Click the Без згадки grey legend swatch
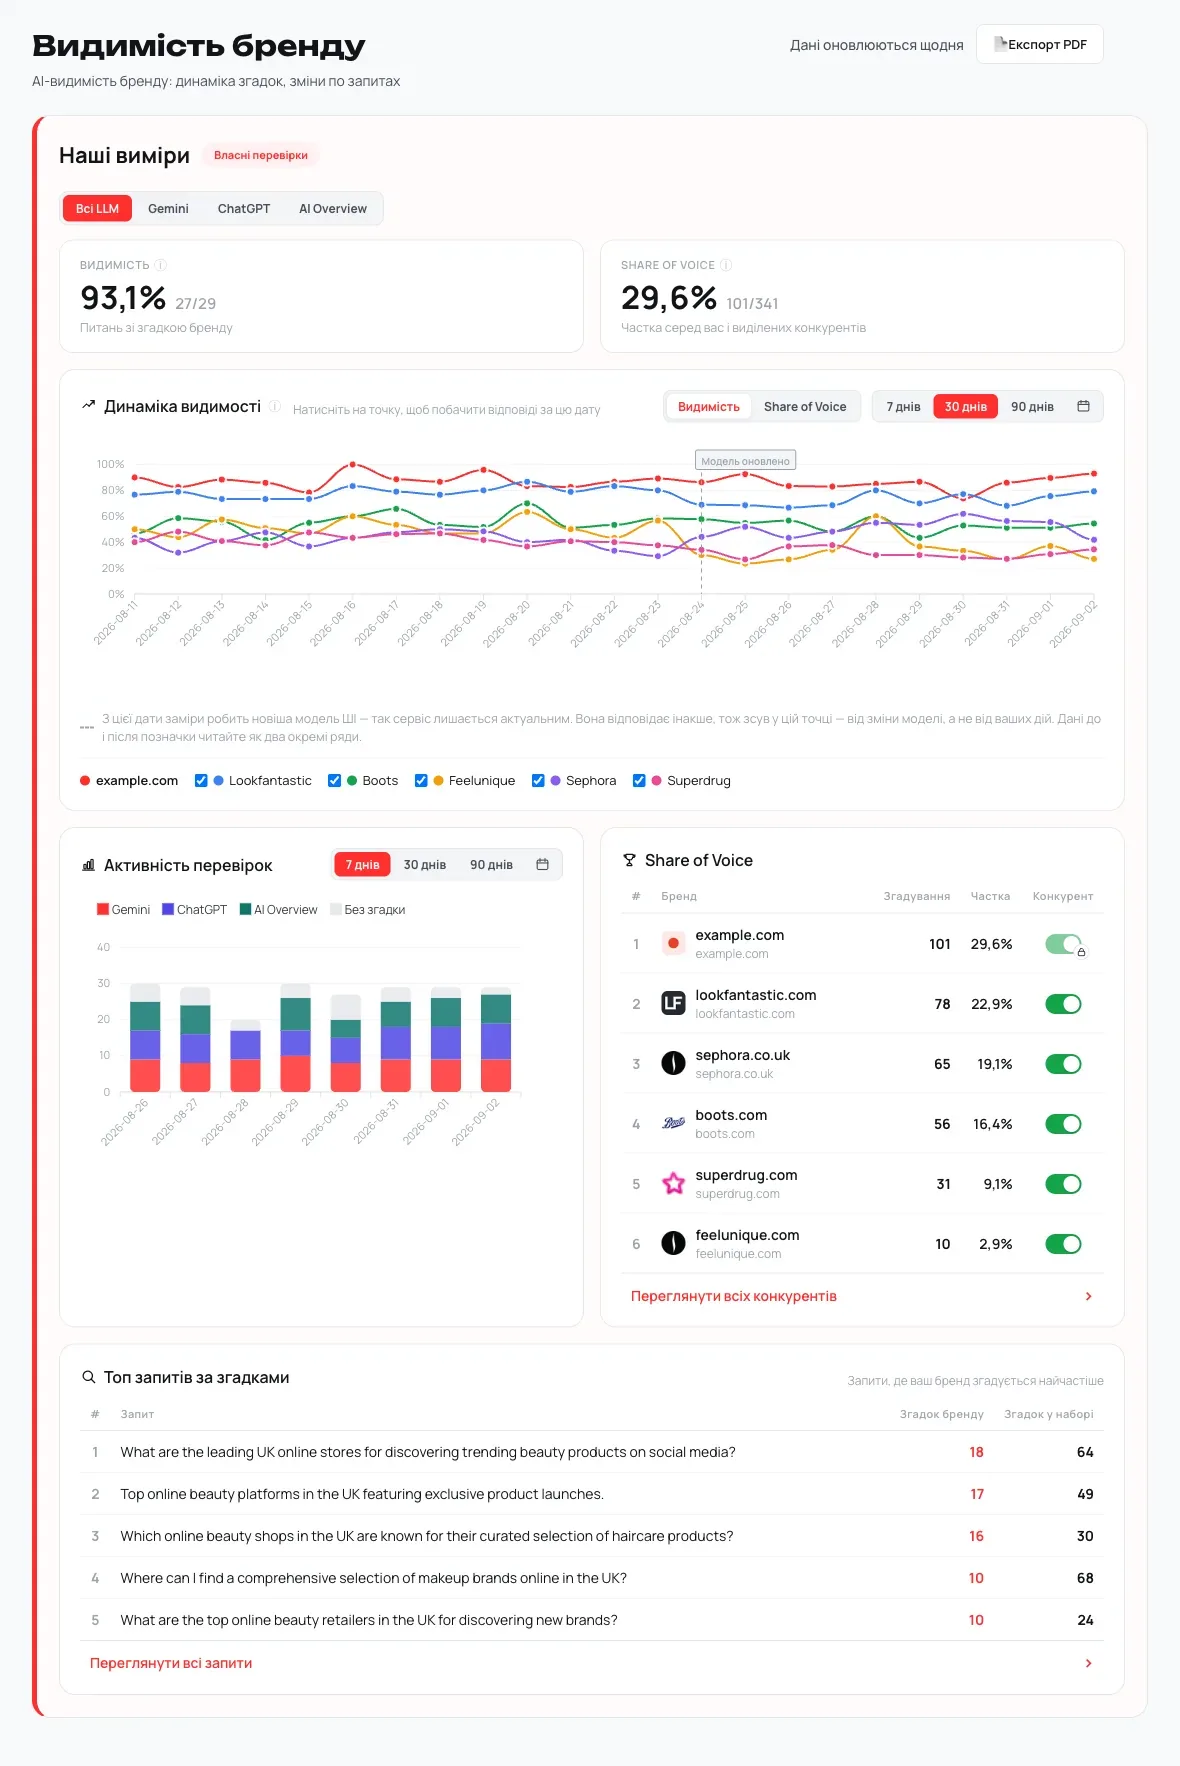1180x1766 pixels. 336,909
